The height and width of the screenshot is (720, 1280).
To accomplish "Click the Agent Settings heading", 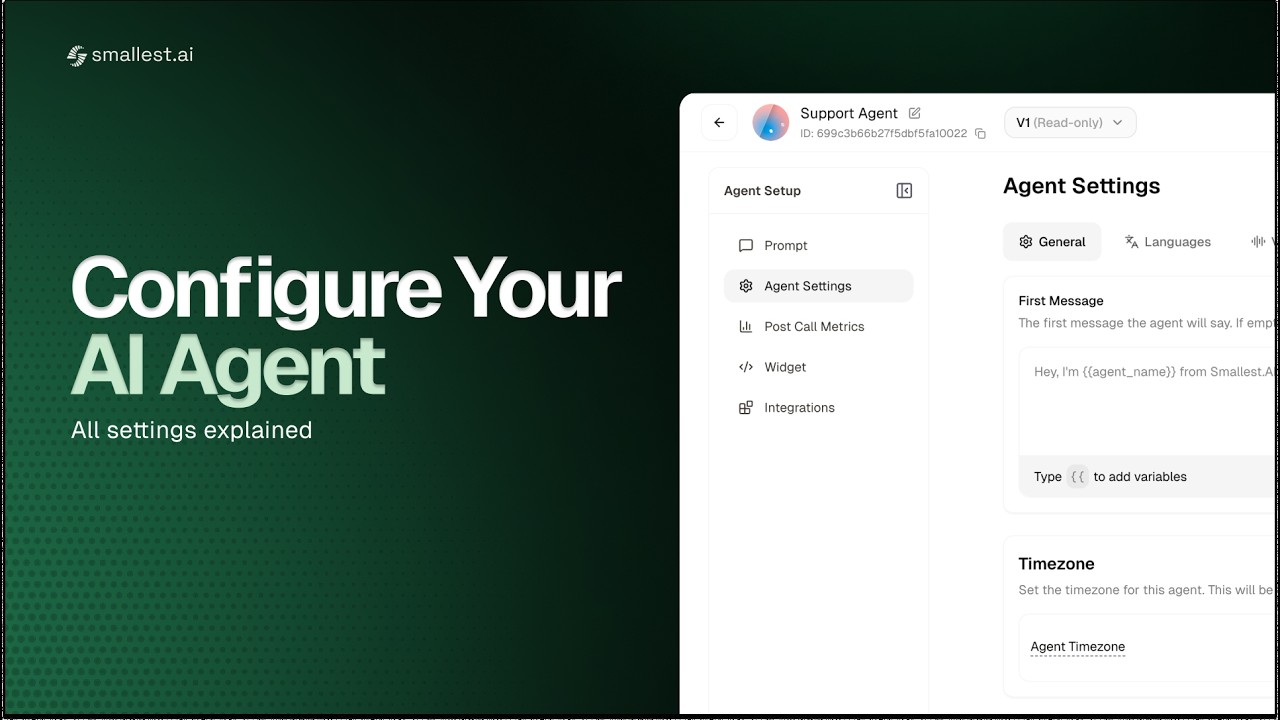I will coord(1081,186).
